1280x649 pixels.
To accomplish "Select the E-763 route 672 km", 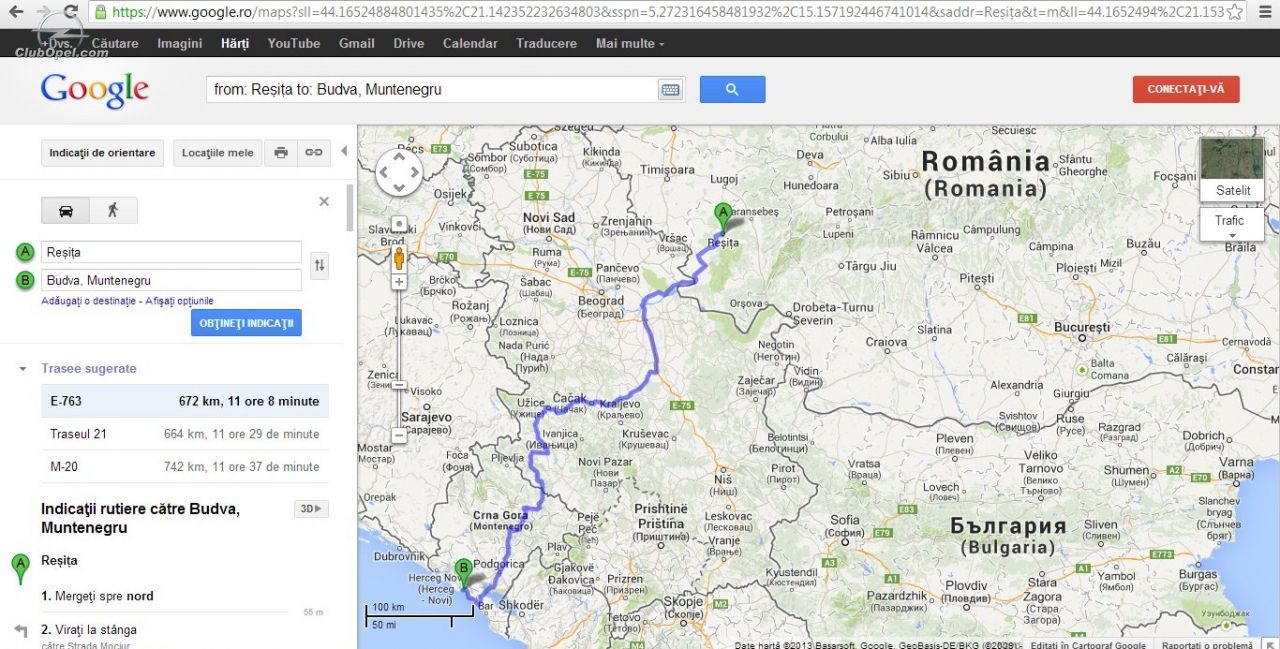I will click(x=185, y=401).
